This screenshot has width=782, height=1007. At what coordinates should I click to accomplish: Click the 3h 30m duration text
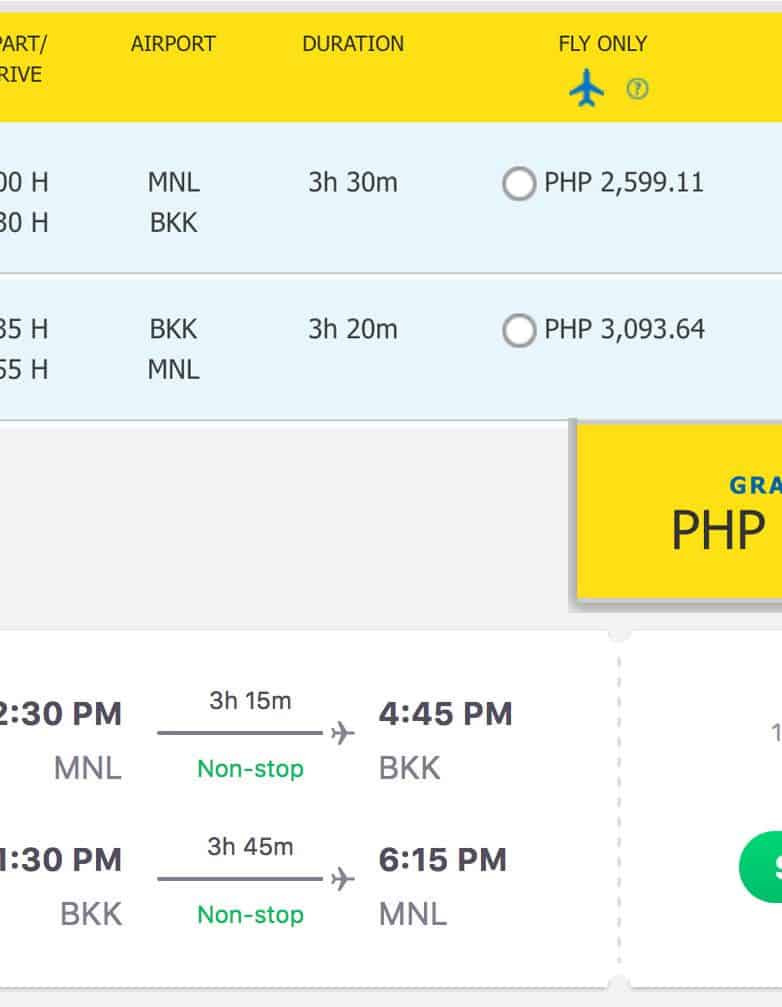(x=353, y=183)
